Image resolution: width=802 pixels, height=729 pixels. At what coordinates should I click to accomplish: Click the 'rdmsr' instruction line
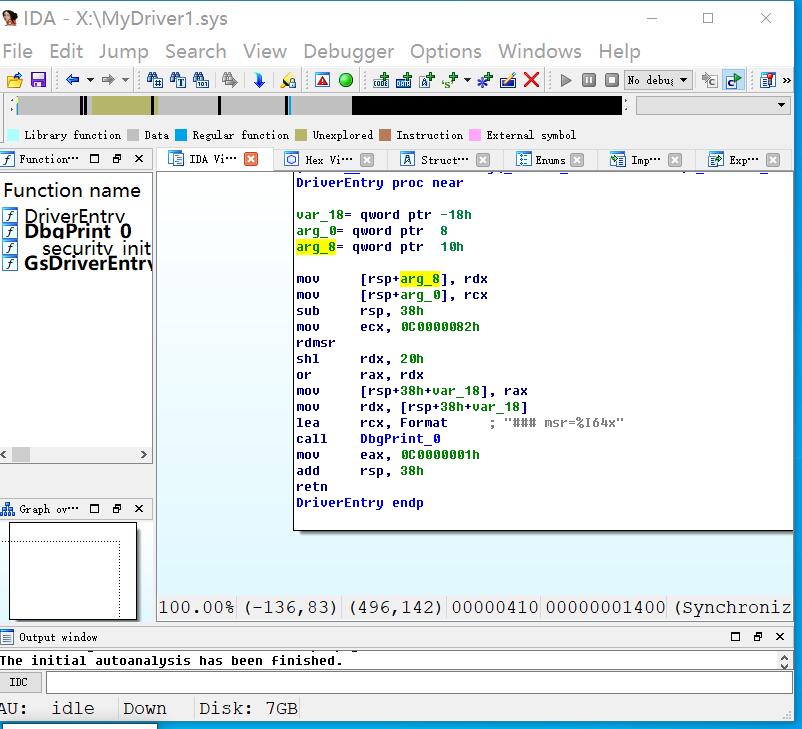(x=316, y=343)
